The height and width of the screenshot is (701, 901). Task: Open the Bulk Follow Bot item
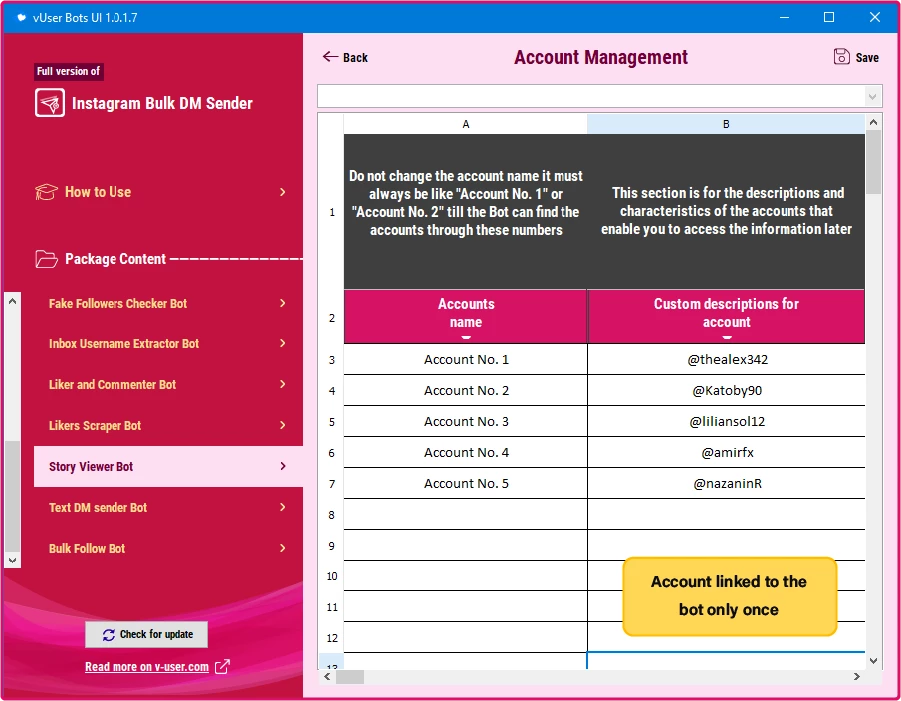click(x=168, y=548)
